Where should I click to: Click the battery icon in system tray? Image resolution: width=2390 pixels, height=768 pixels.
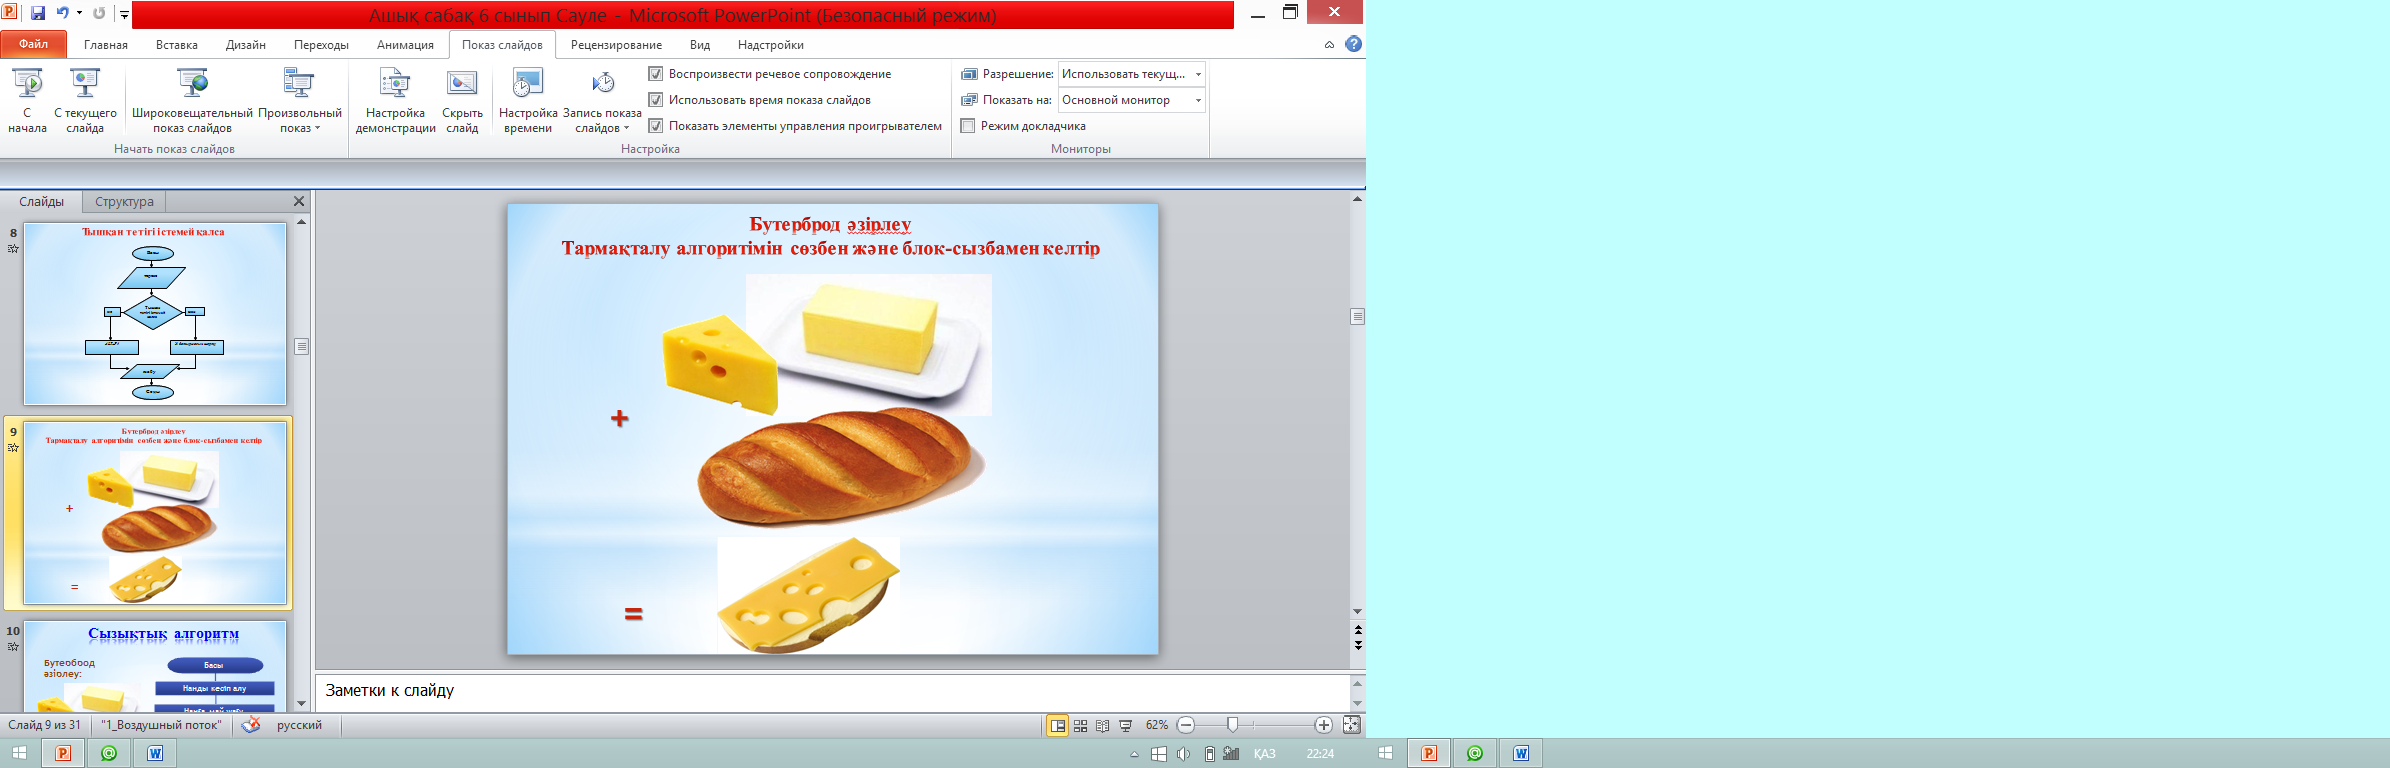tap(1209, 754)
